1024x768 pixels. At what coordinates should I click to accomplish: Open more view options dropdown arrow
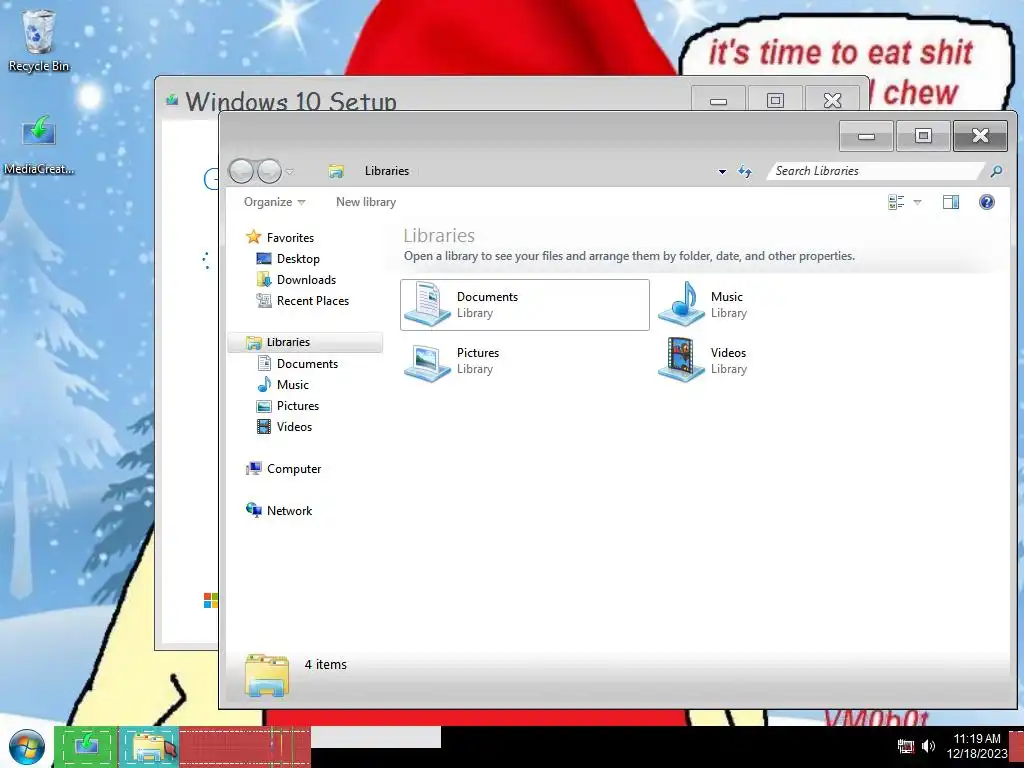918,202
